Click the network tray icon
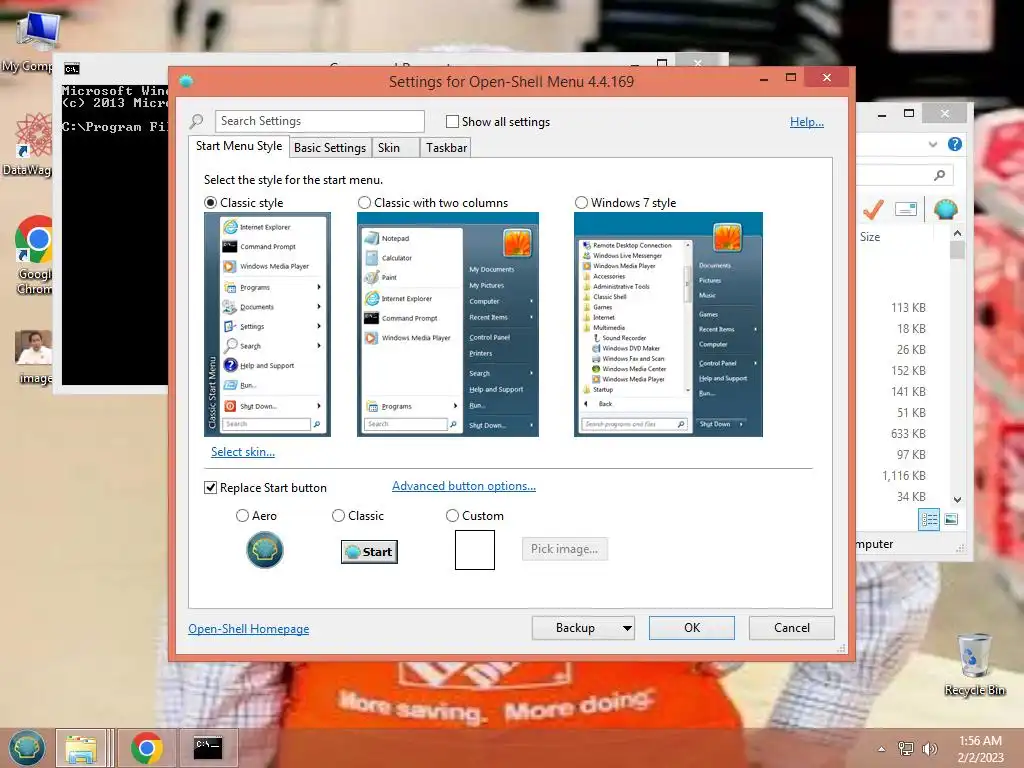This screenshot has height=768, width=1024. (906, 749)
